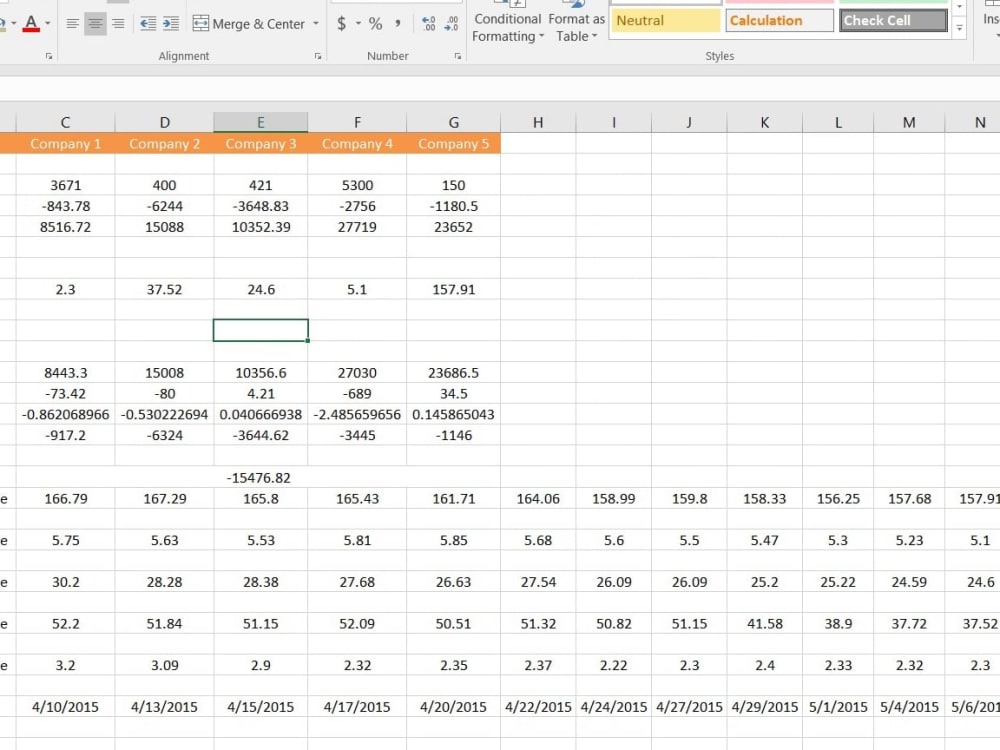Apply the Check Cell style
The height and width of the screenshot is (750, 1000).
[893, 20]
